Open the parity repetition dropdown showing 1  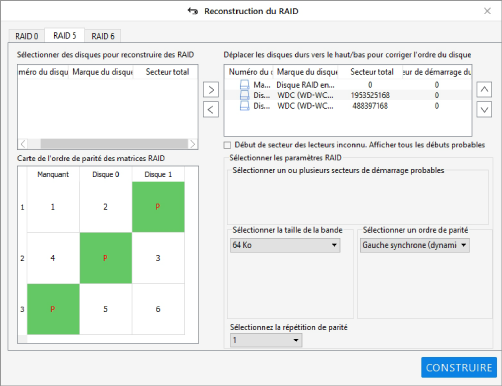266,340
